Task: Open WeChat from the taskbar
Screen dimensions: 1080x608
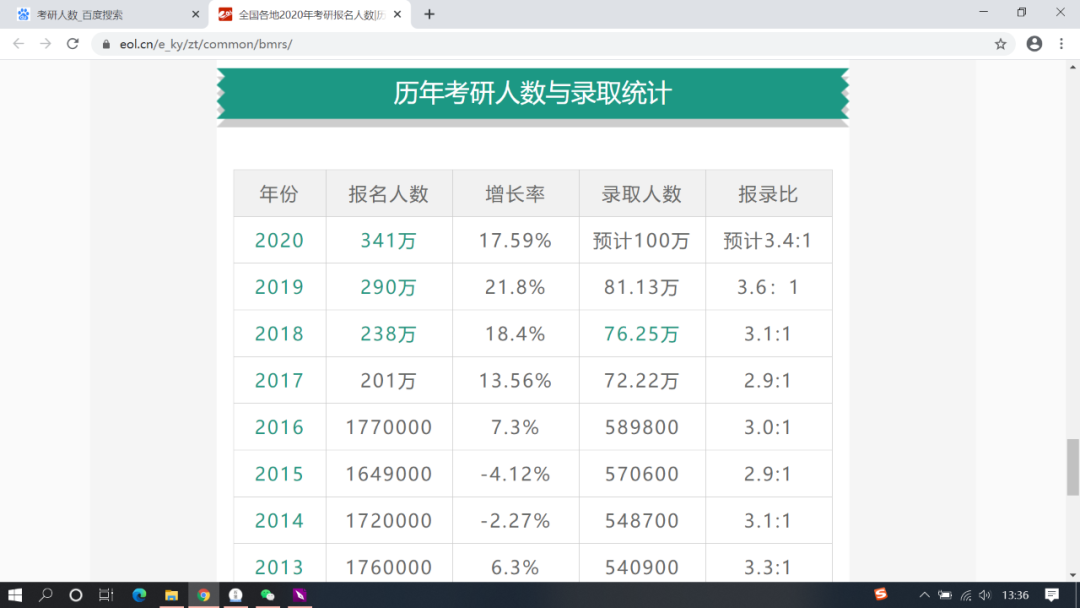Action: (x=268, y=595)
